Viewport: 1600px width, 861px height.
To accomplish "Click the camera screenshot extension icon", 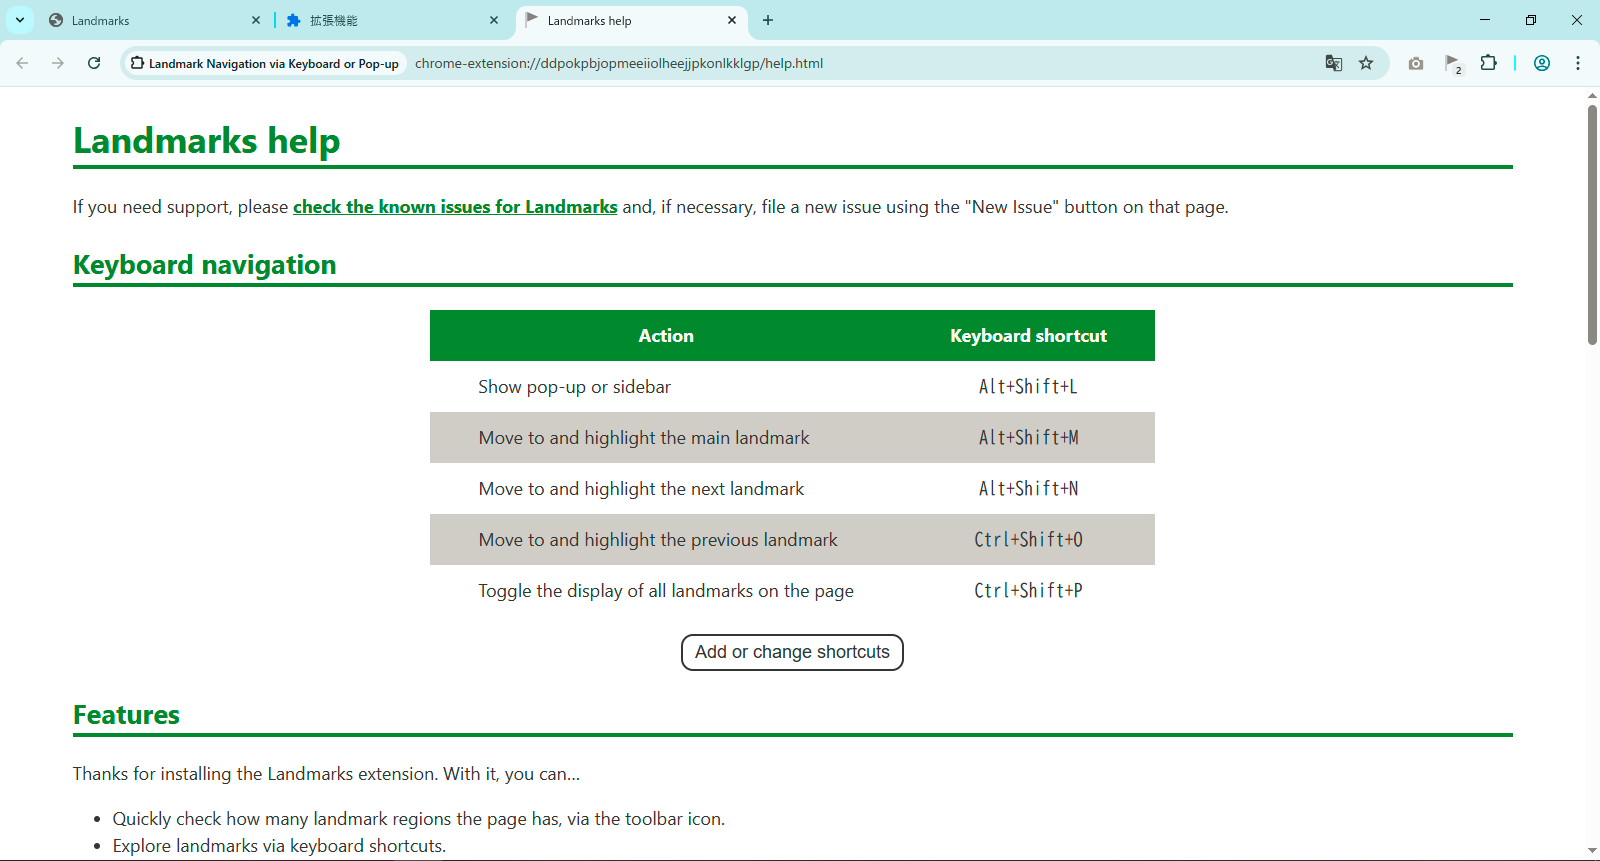I will (x=1416, y=63).
